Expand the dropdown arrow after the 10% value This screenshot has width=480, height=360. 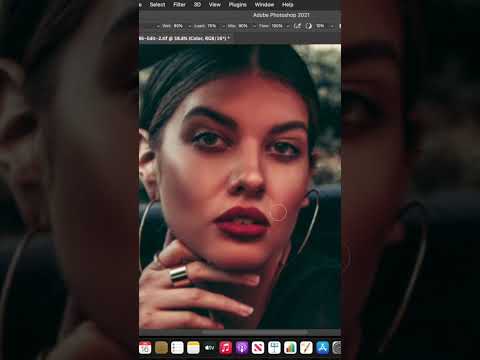(332, 26)
